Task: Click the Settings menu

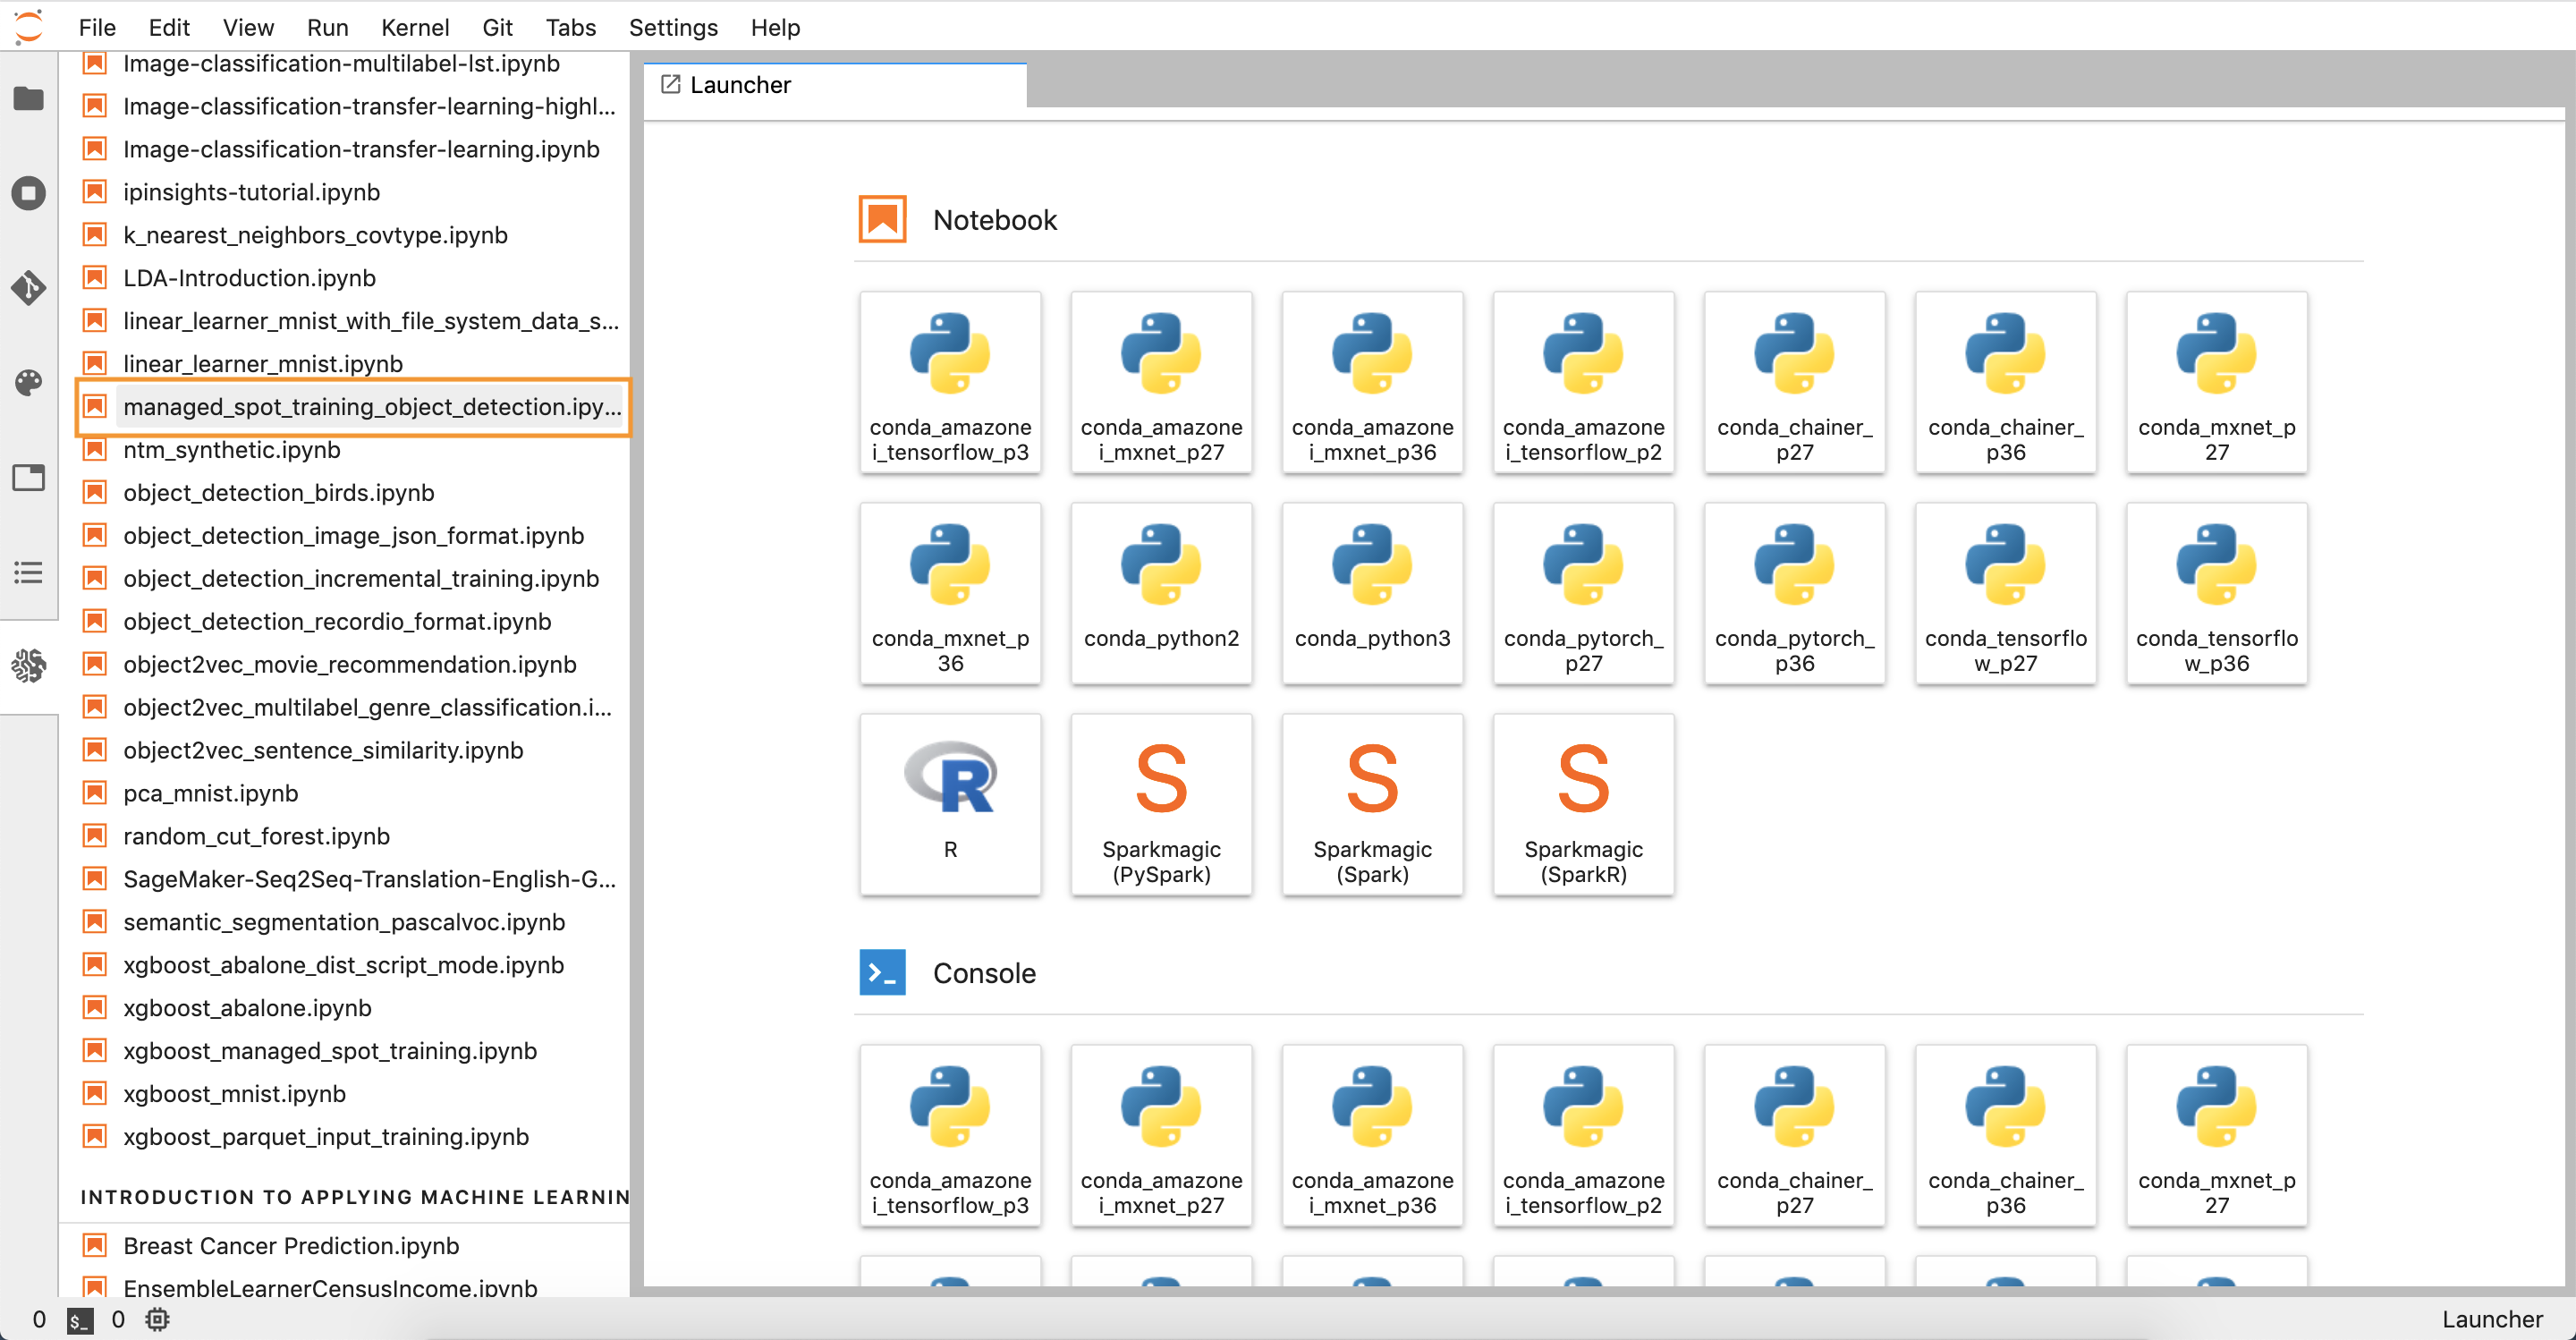Action: 673,24
